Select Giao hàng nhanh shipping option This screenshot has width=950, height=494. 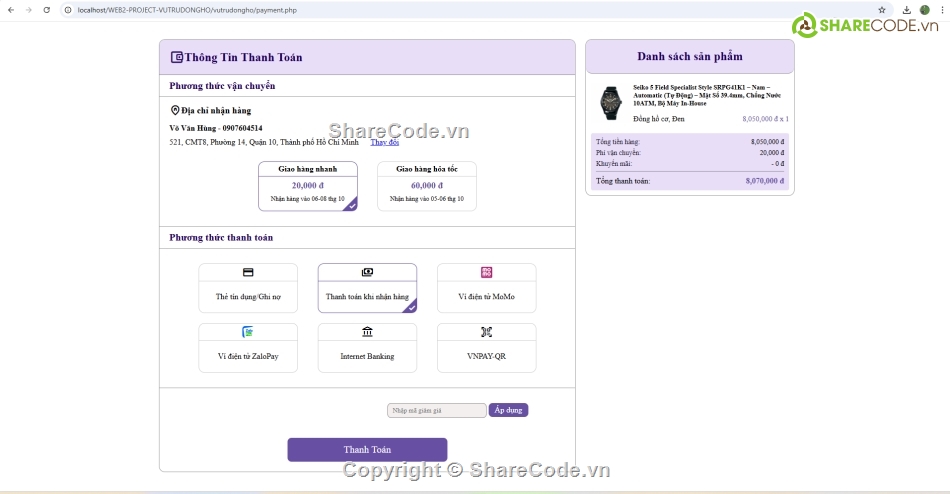(x=307, y=186)
